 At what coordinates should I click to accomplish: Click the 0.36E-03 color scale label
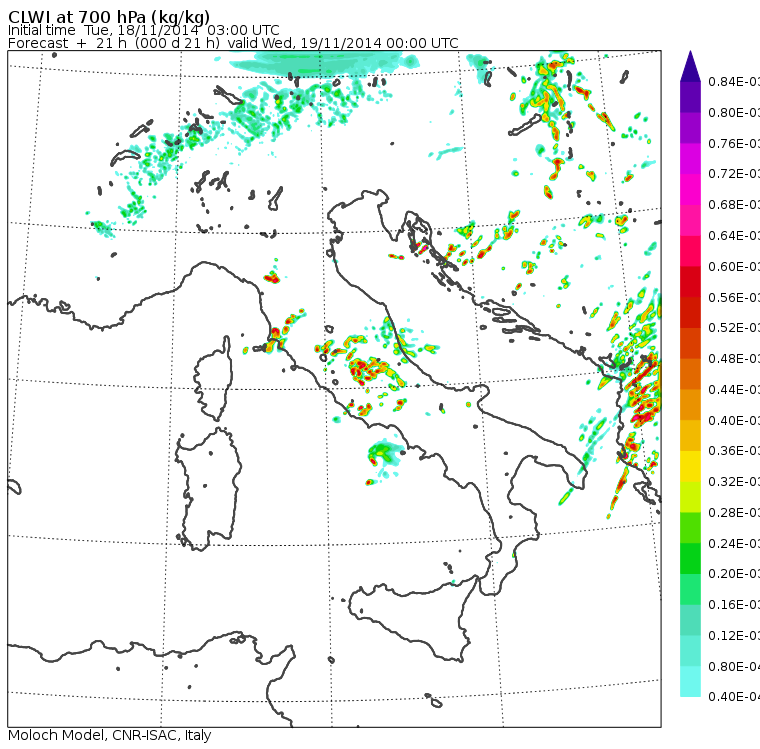point(734,451)
